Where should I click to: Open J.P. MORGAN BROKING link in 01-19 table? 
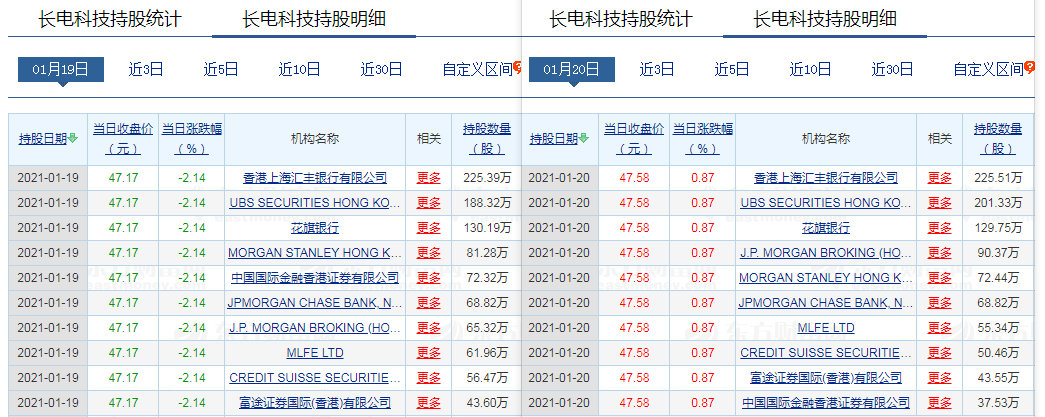pyautogui.click(x=315, y=328)
